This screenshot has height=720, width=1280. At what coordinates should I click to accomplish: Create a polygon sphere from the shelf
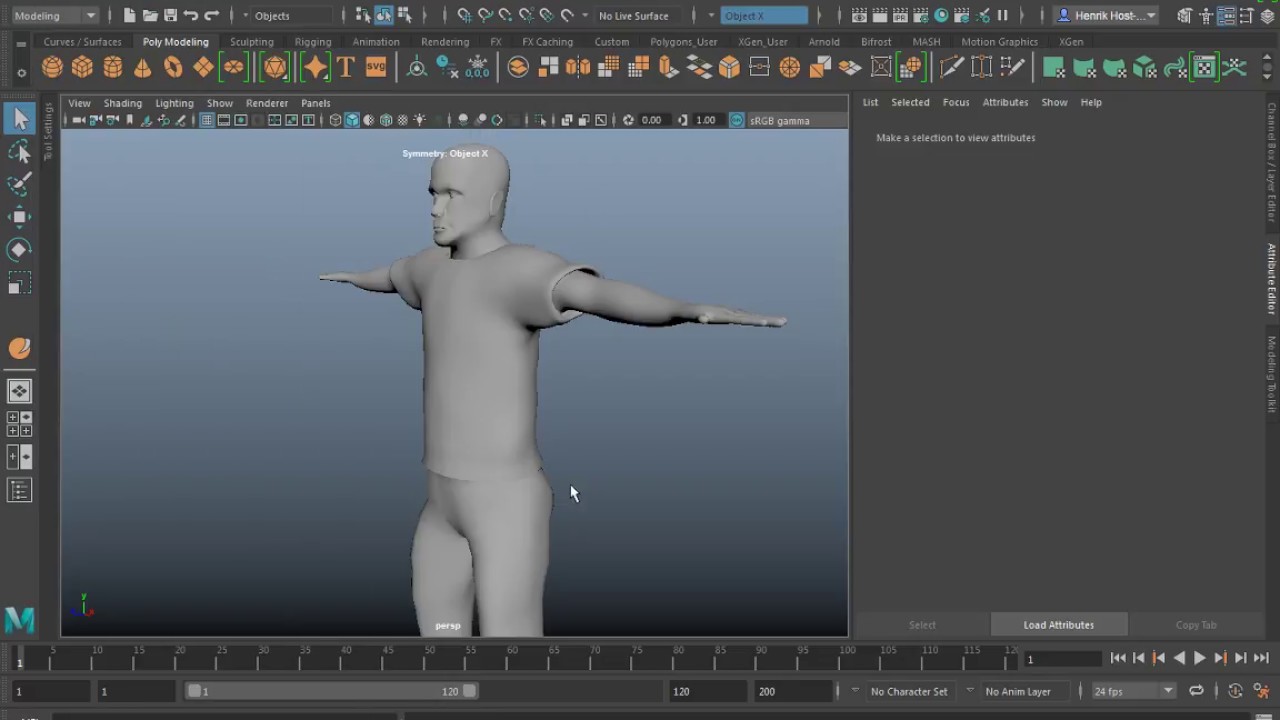(x=53, y=68)
